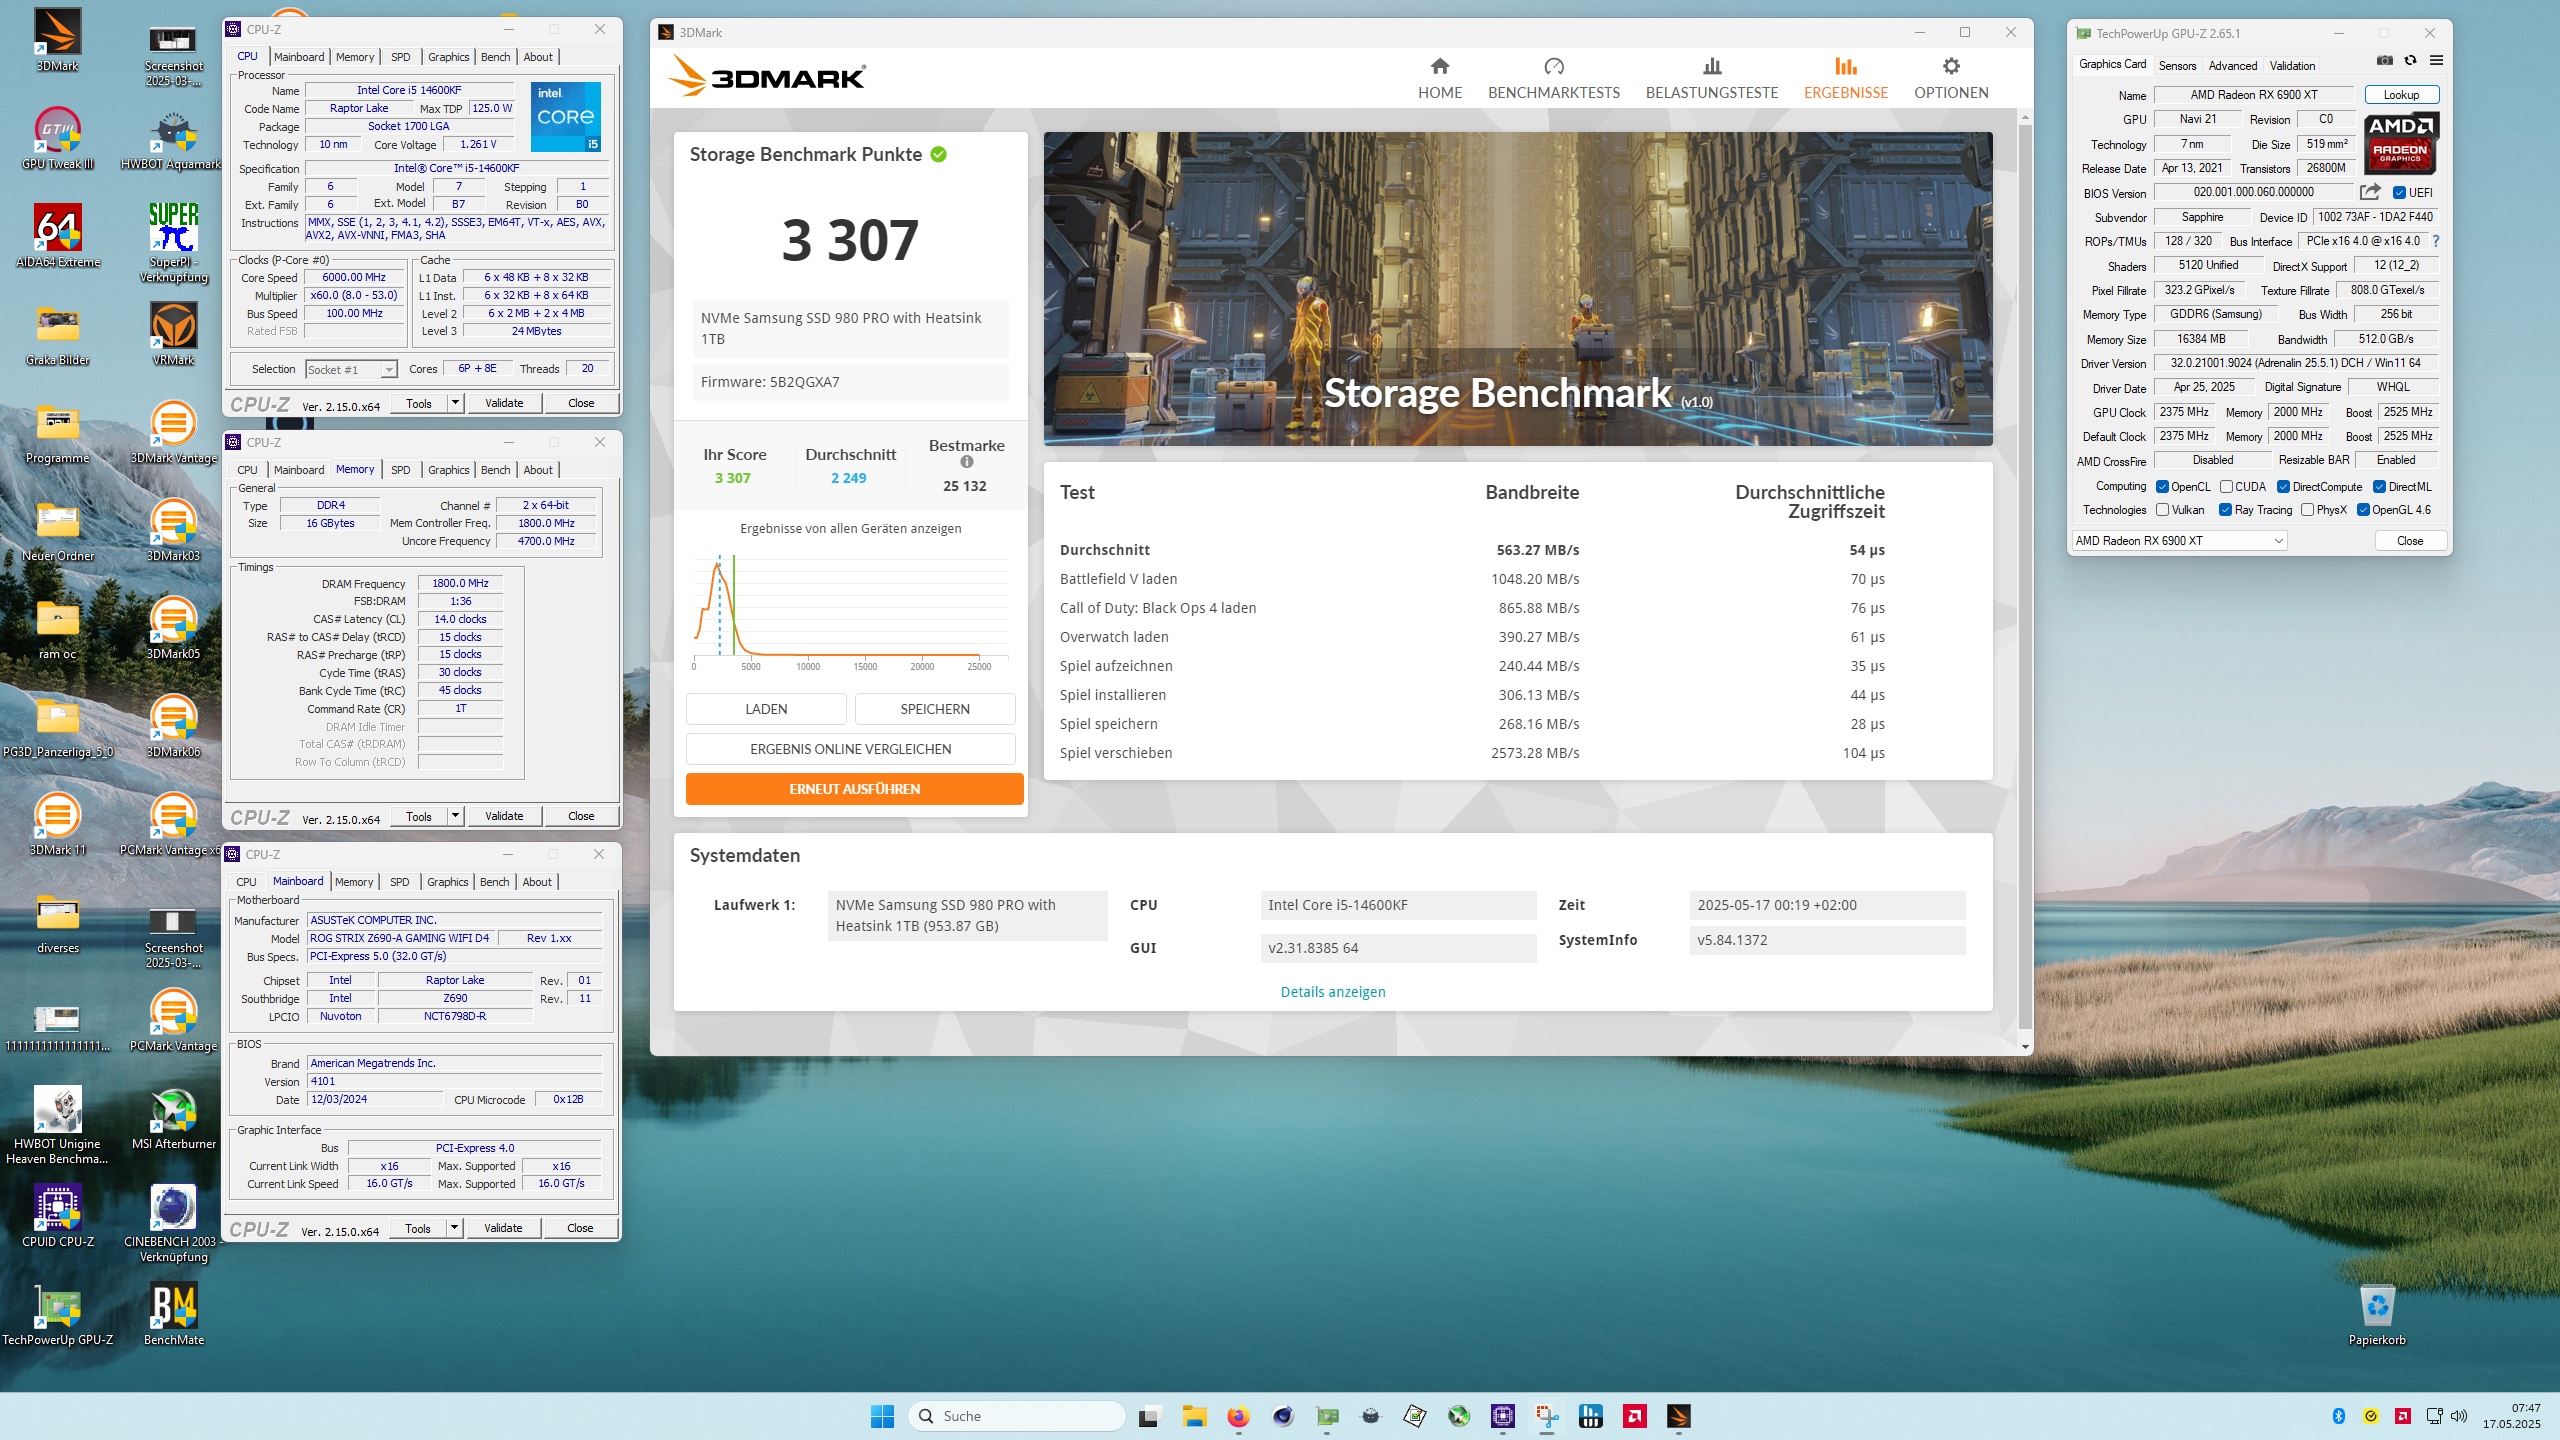The width and height of the screenshot is (2560, 1440).
Task: Select Bench tab in top CPU-Z window
Action: pyautogui.click(x=495, y=57)
